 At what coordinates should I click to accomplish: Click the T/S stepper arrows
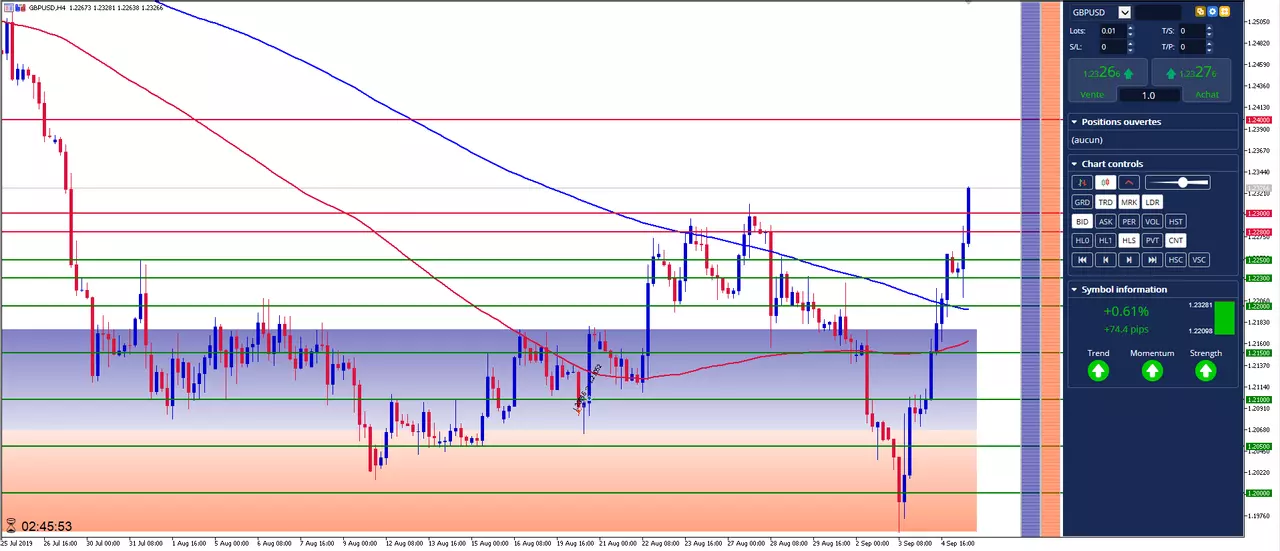pyautogui.click(x=1211, y=31)
